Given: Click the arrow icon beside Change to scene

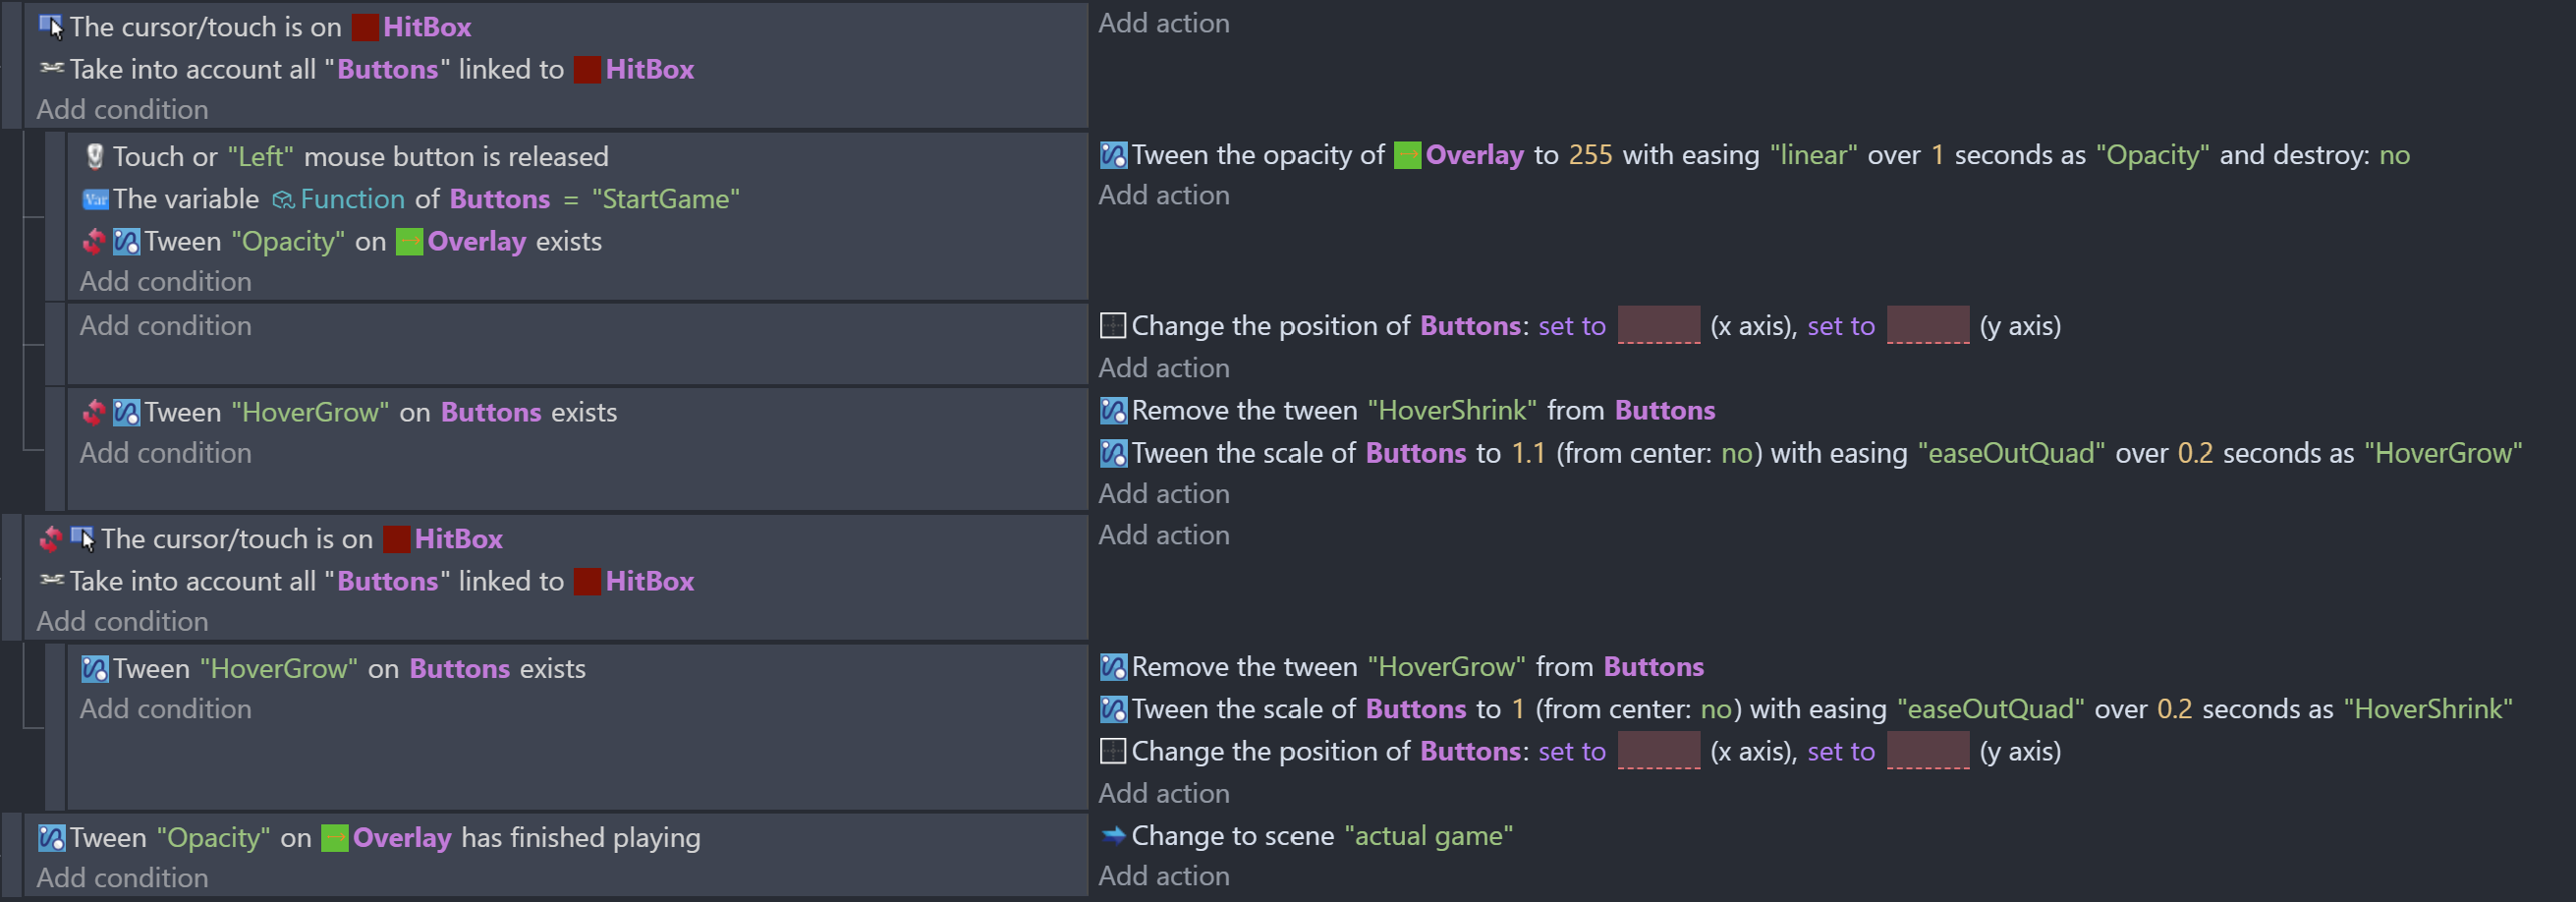Looking at the screenshot, I should click(1113, 835).
